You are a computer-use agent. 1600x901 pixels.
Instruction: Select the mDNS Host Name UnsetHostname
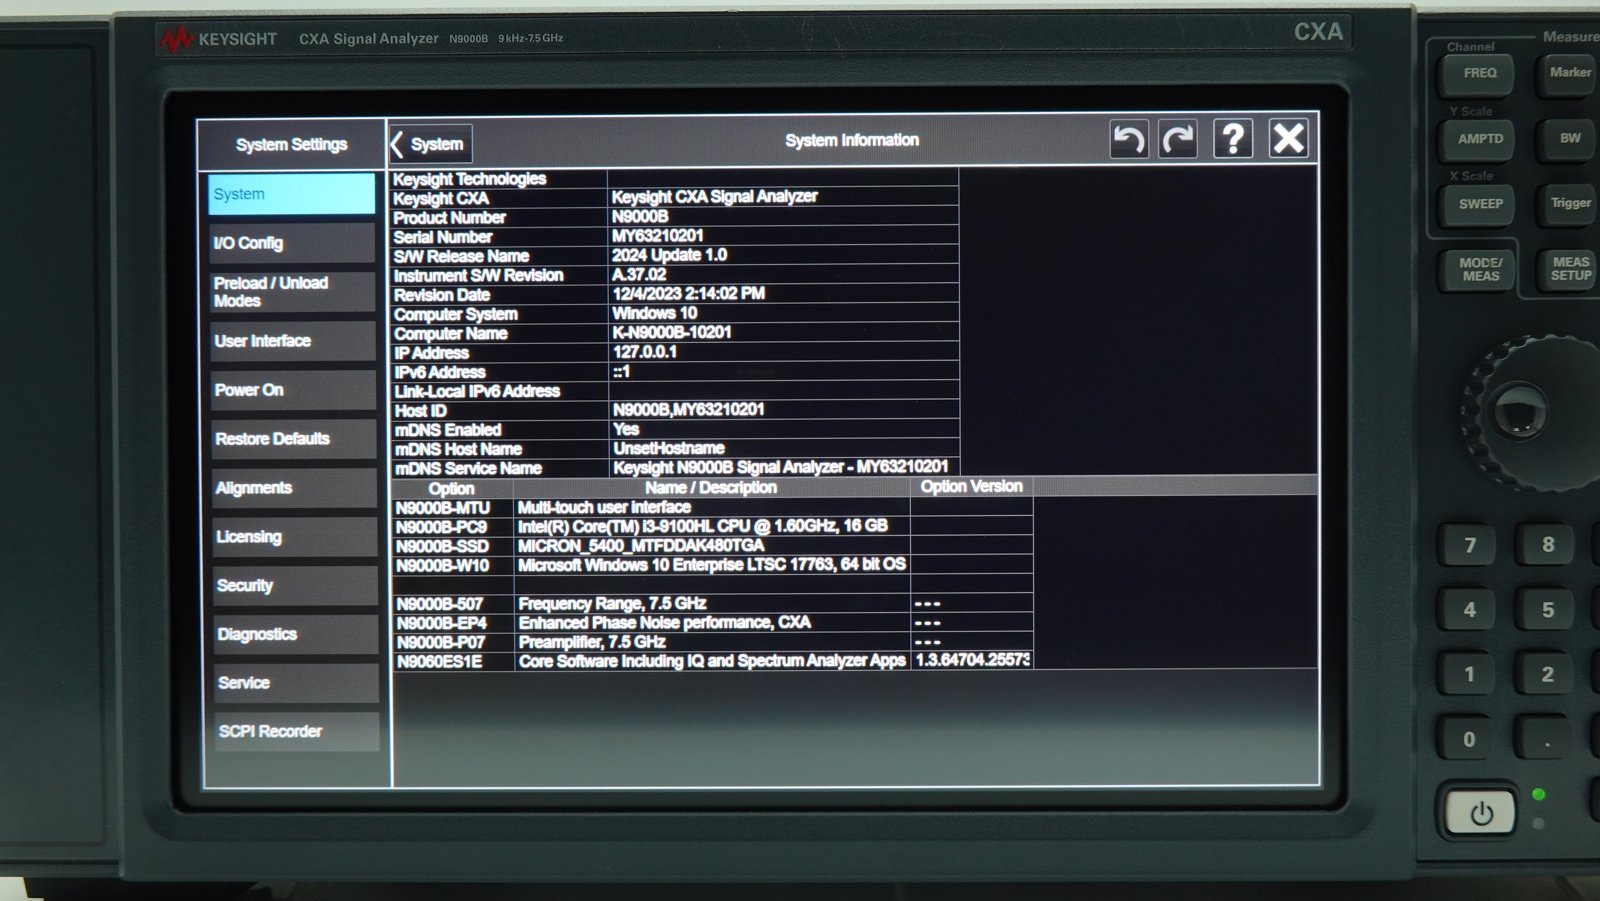coord(669,448)
